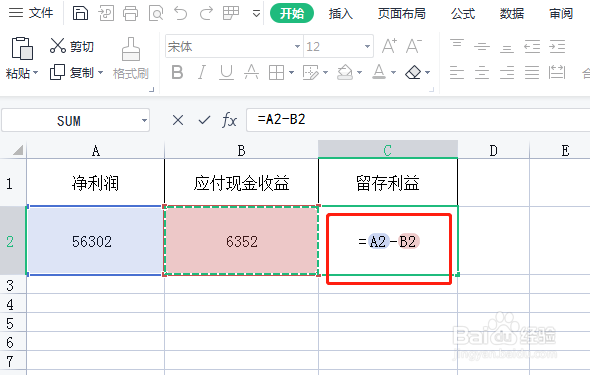
Task: Switch to the 插入 tab
Action: (341, 14)
